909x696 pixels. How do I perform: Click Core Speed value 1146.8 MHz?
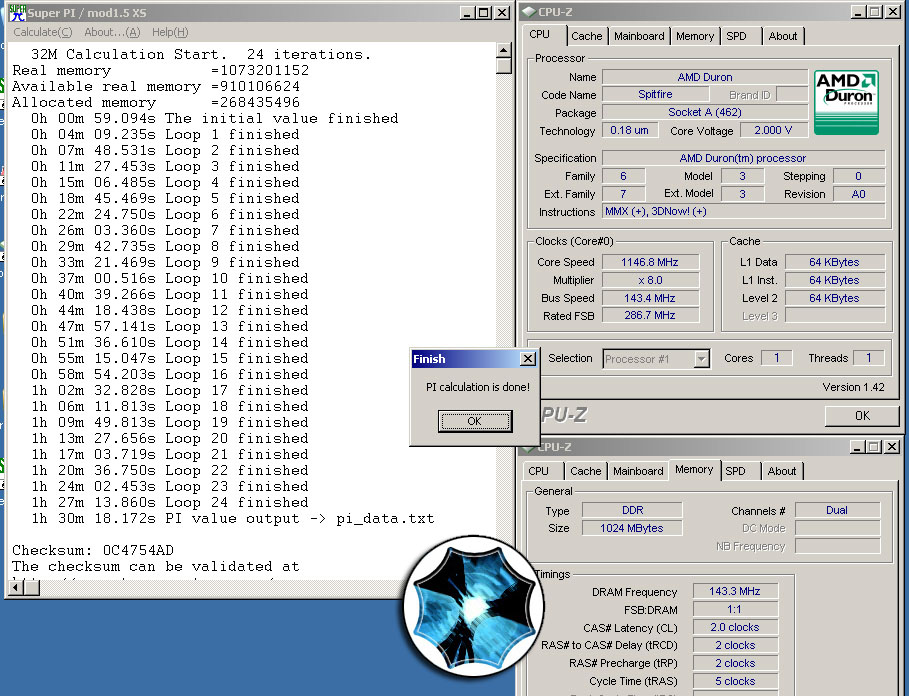(x=650, y=262)
